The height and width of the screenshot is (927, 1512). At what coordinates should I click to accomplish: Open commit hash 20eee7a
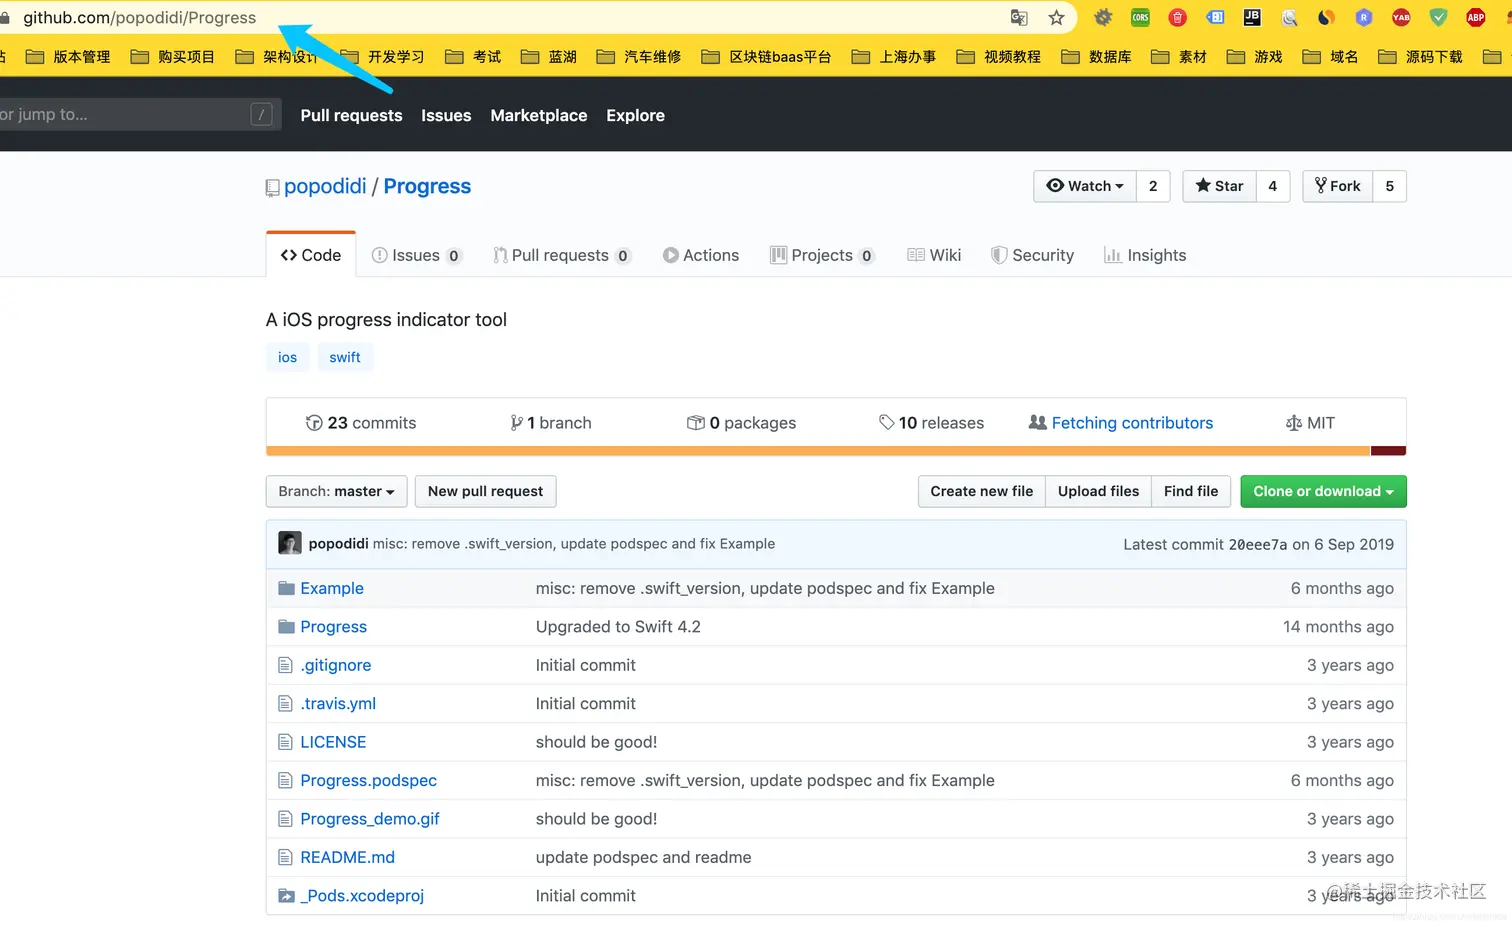[1258, 544]
